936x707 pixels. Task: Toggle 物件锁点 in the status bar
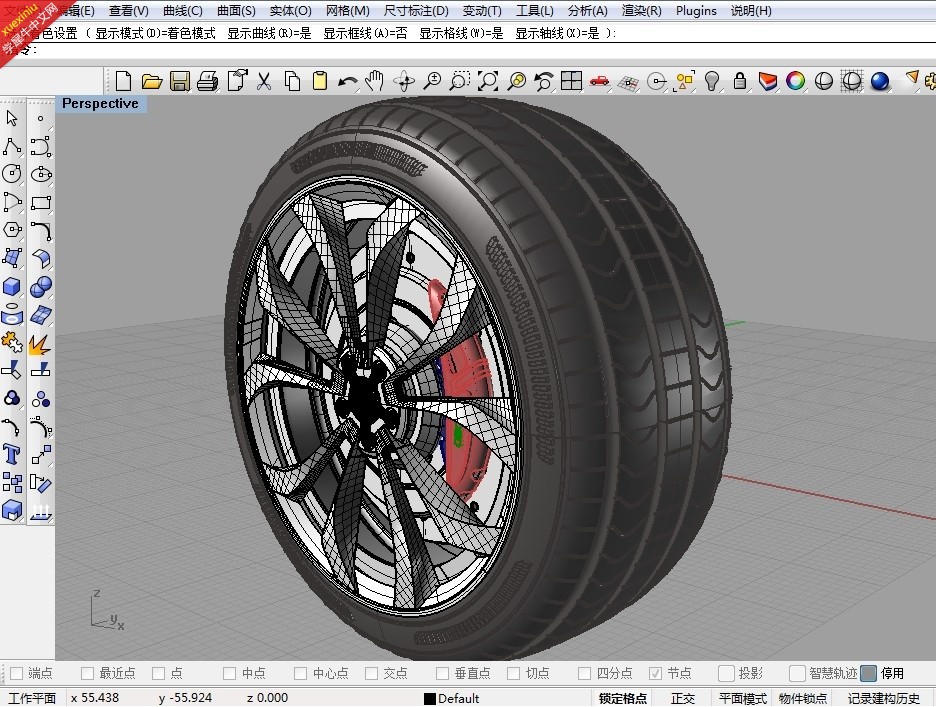803,698
